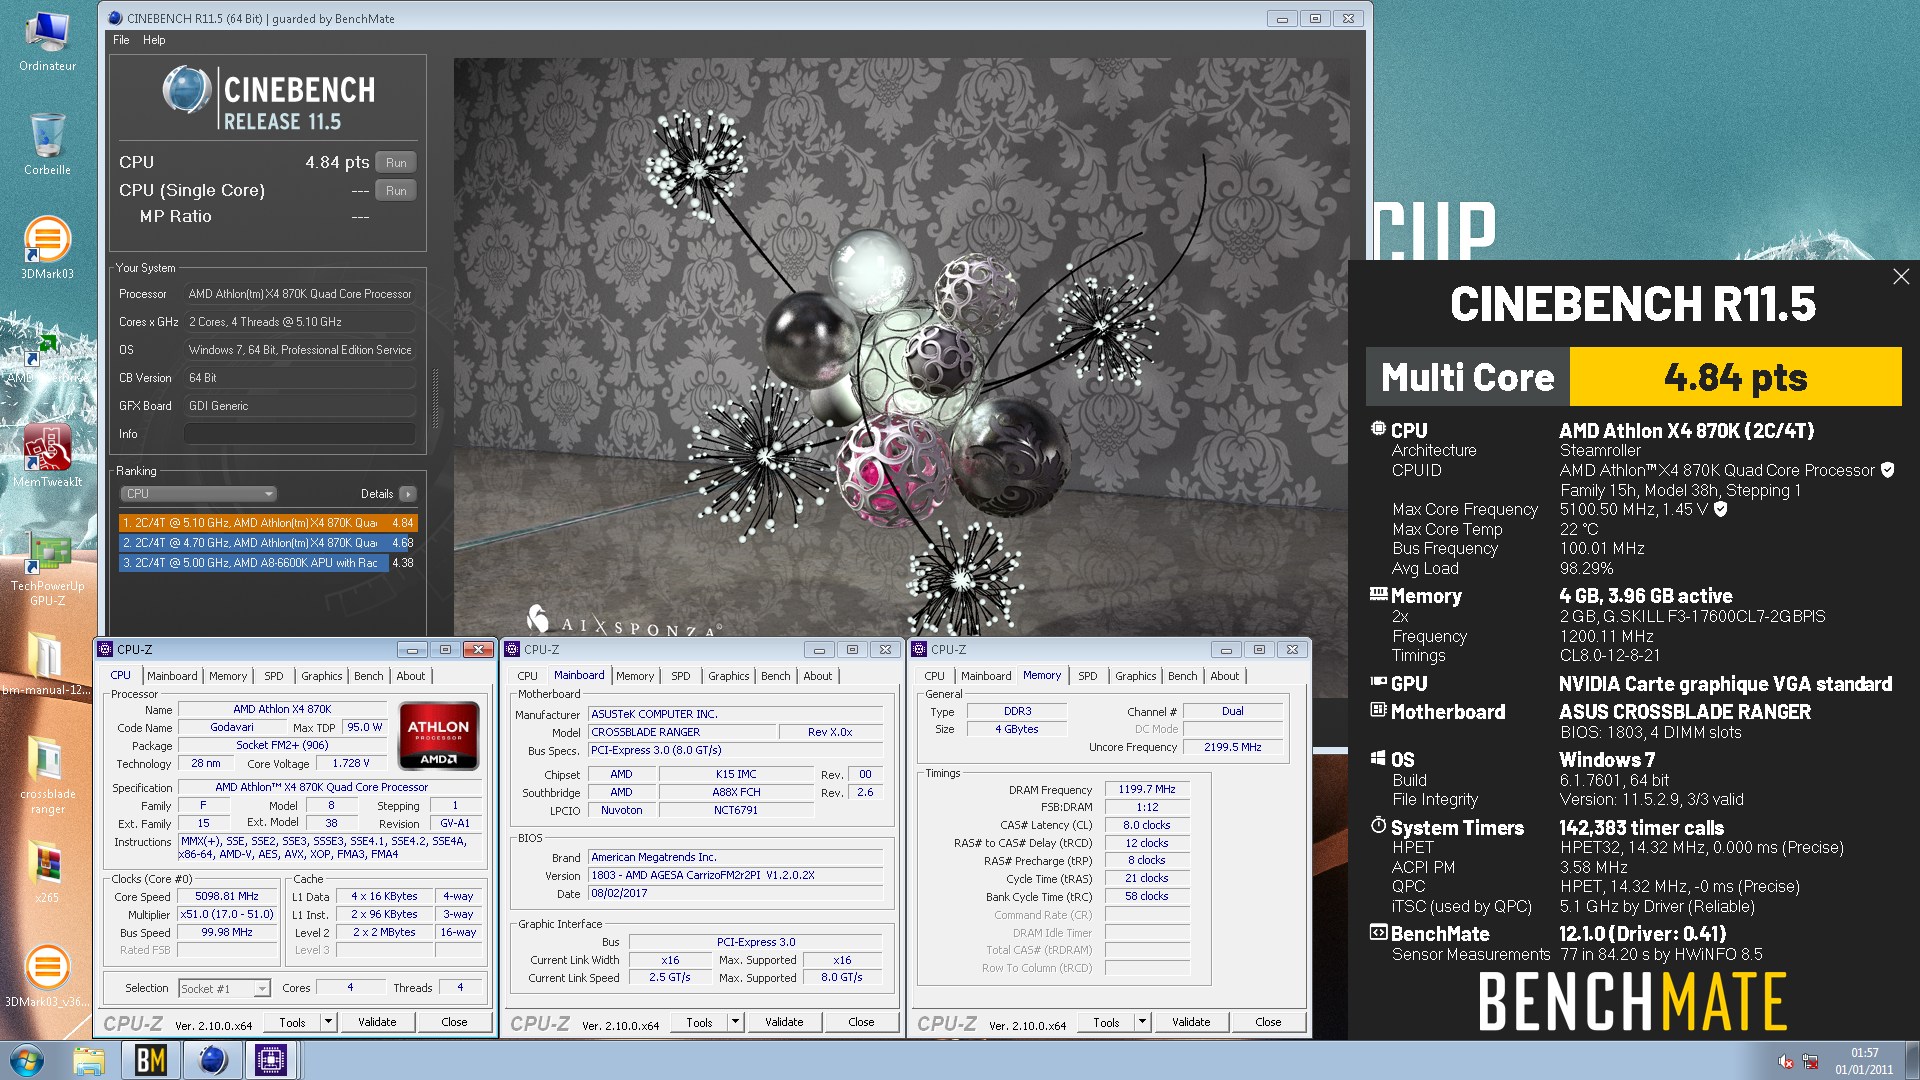Viewport: 1920px width, 1080px height.
Task: Click Tools button in first CPU-Z window
Action: pos(292,1022)
